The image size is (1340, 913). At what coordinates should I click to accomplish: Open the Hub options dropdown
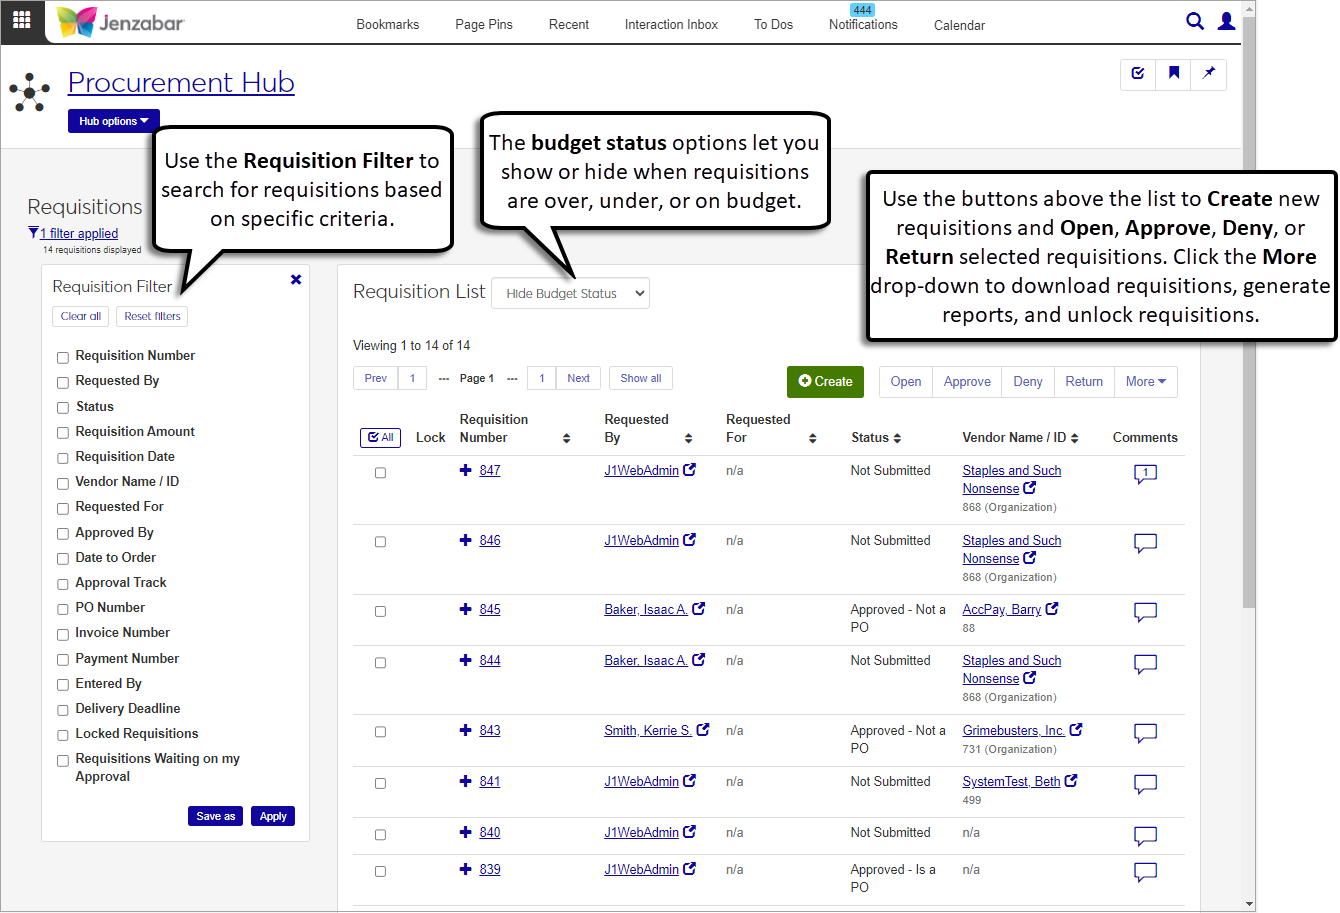coord(113,121)
